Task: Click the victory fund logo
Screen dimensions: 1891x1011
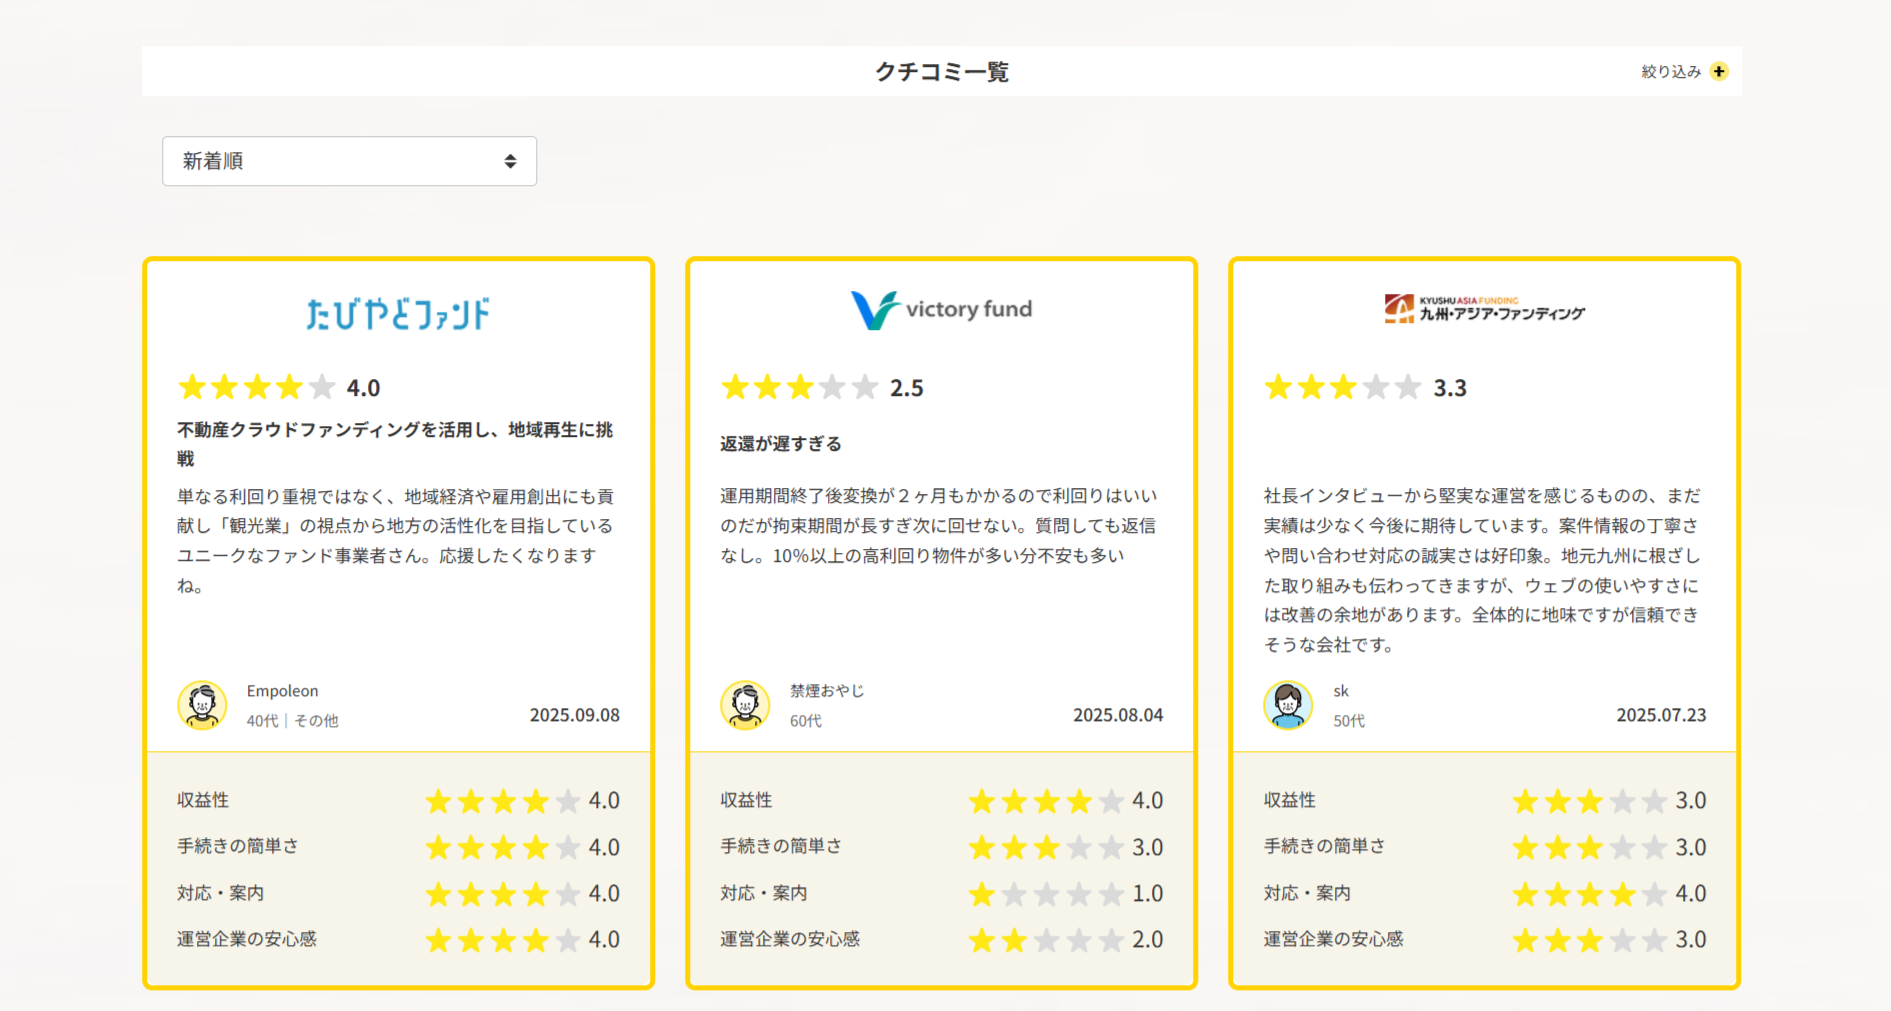Action: coord(941,310)
